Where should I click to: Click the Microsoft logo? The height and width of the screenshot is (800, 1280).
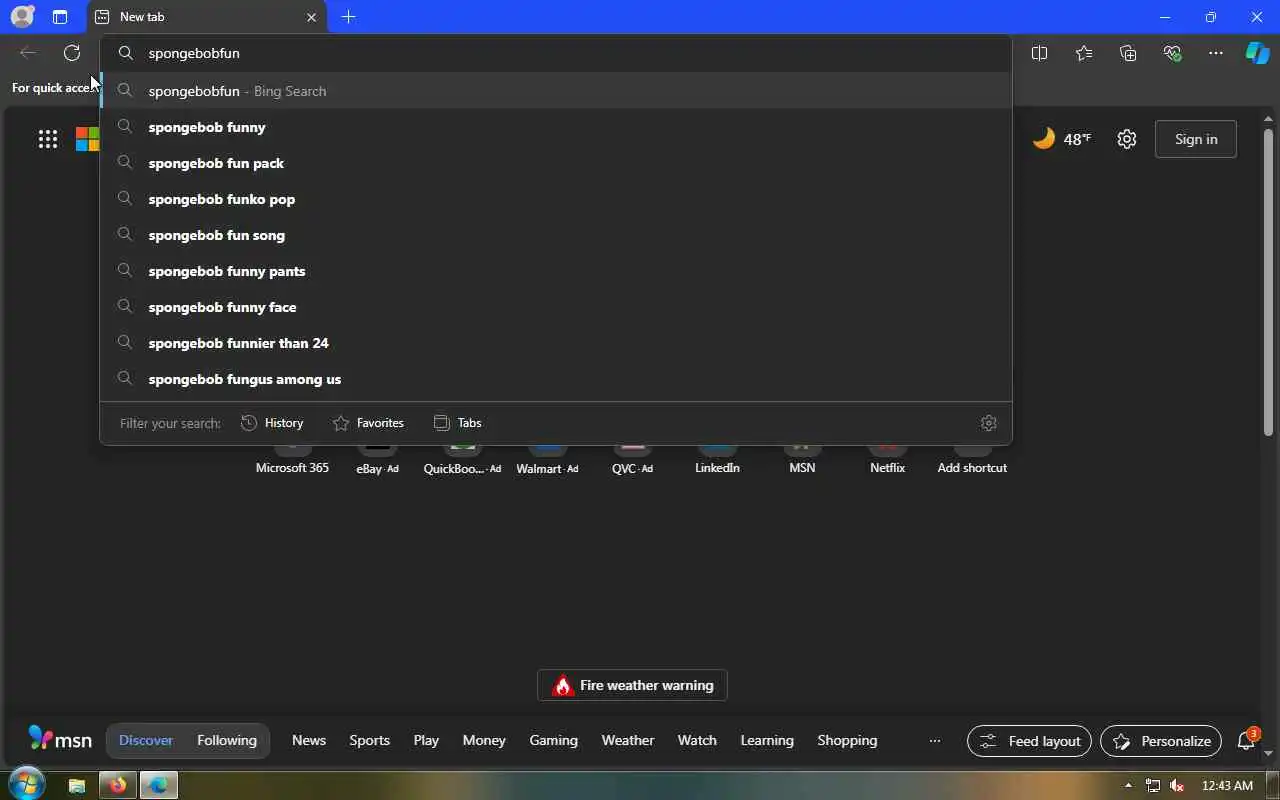pyautogui.click(x=88, y=139)
